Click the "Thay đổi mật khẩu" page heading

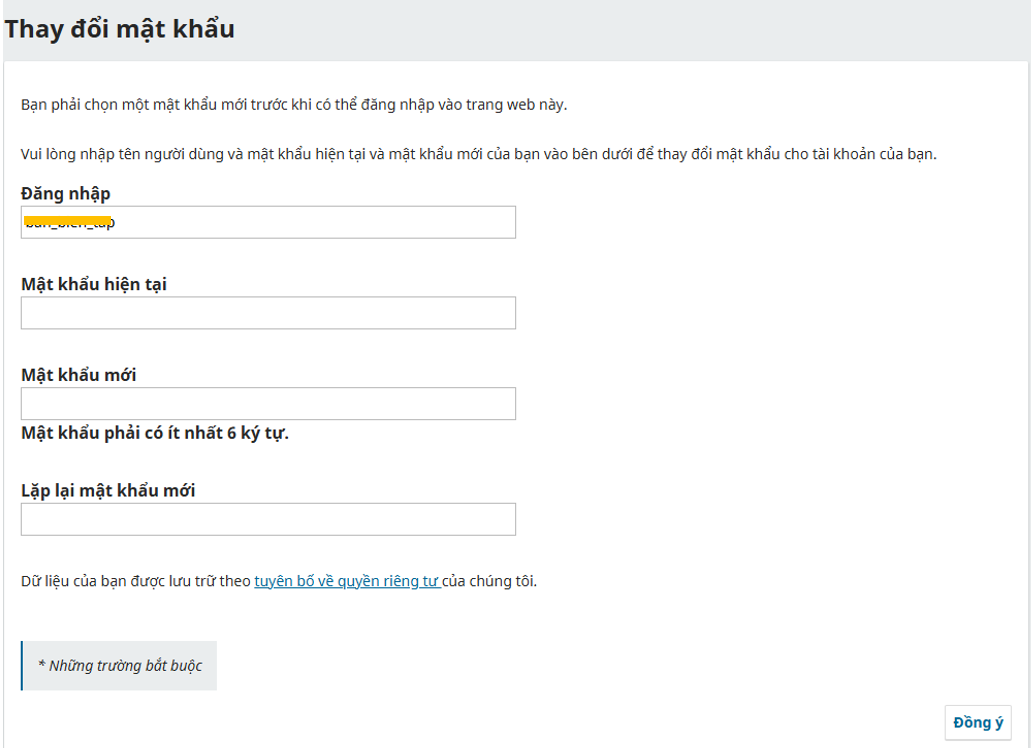[x=120, y=29]
